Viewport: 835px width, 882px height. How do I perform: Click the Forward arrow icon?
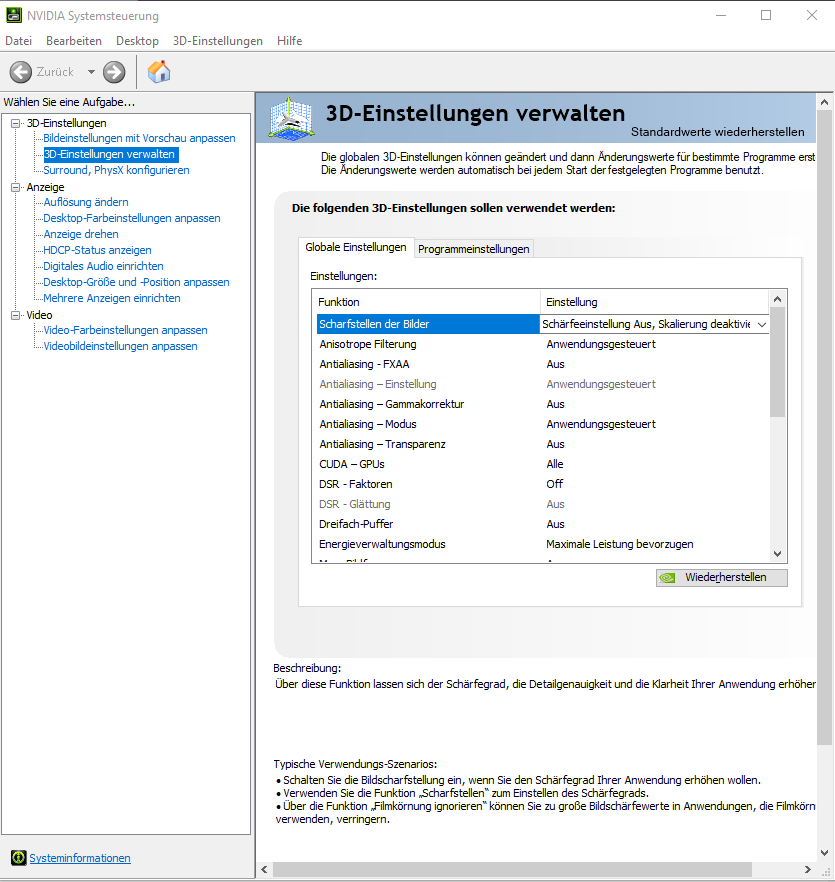click(x=114, y=72)
